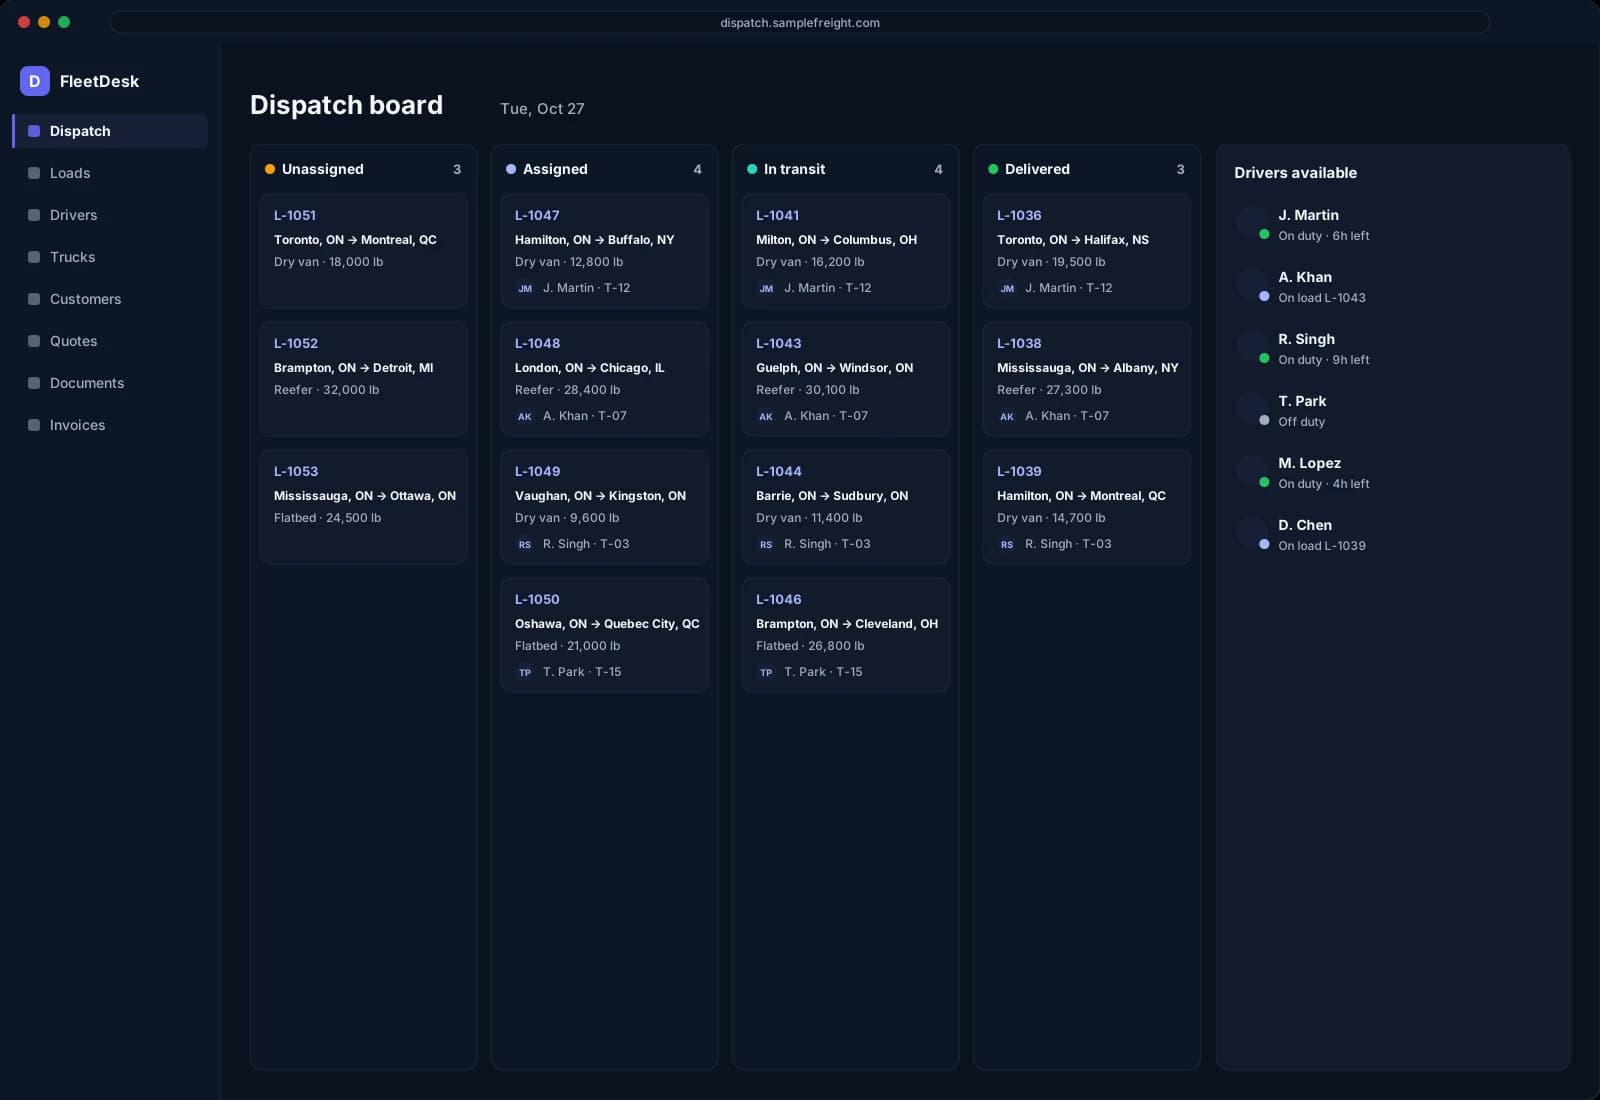Click 'Hamilton, ON → Montreal, QC' route
1600x1100 pixels.
1081,496
